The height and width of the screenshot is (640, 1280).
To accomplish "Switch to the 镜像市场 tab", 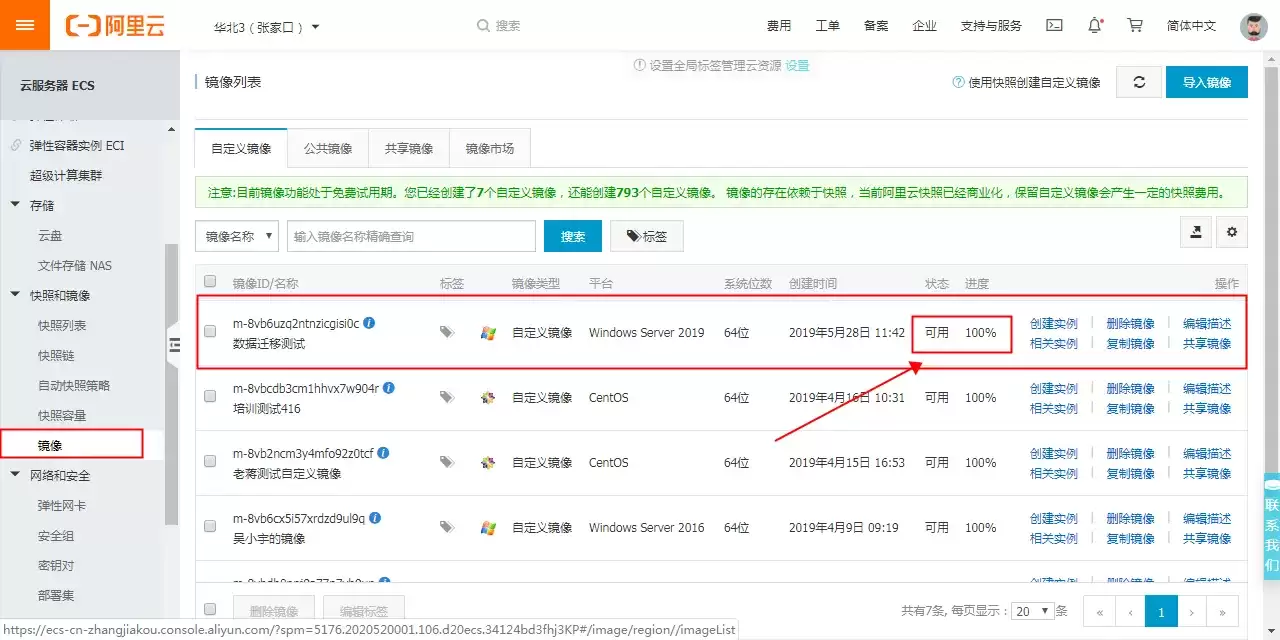I will pos(490,148).
